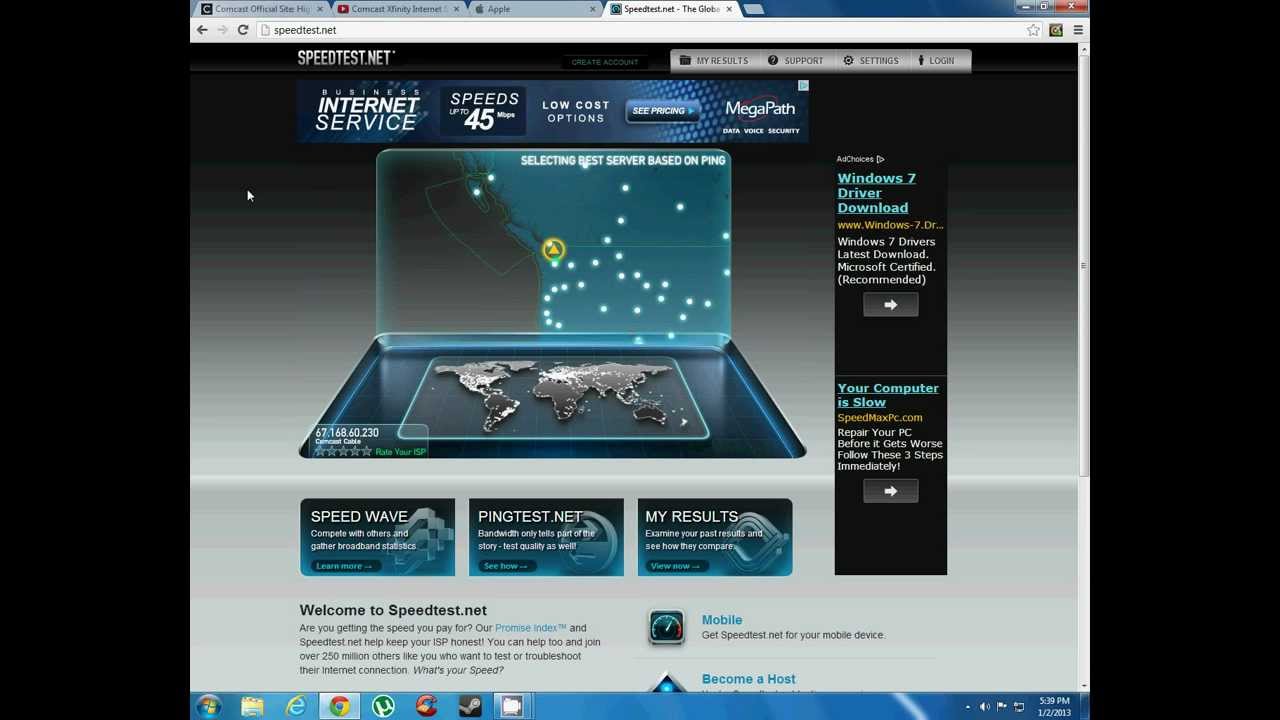Image resolution: width=1280 pixels, height=720 pixels.
Task: Open the Mobile heading link
Action: pos(722,620)
